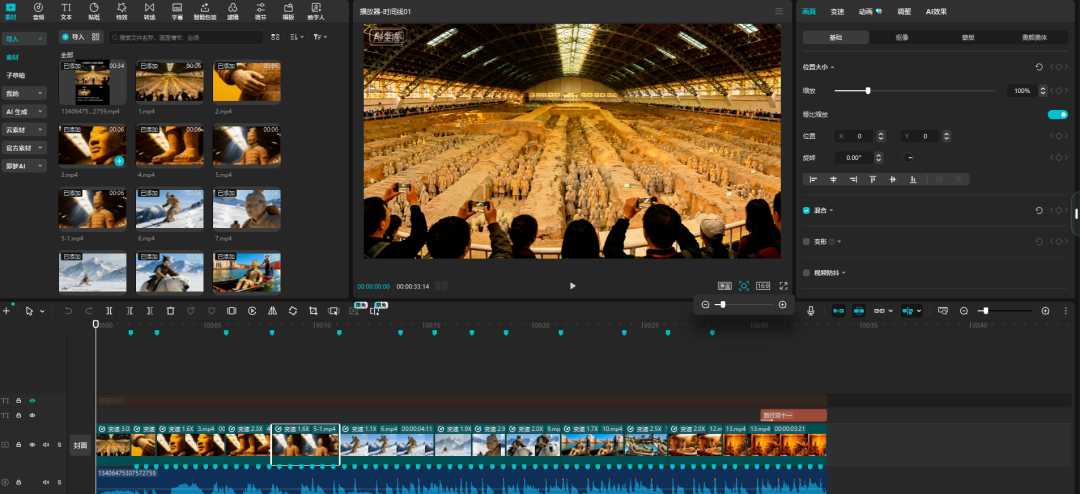Open the 贴纸 (Stickers) panel icon
Screen dimensions: 1080x494
pyautogui.click(x=93, y=11)
